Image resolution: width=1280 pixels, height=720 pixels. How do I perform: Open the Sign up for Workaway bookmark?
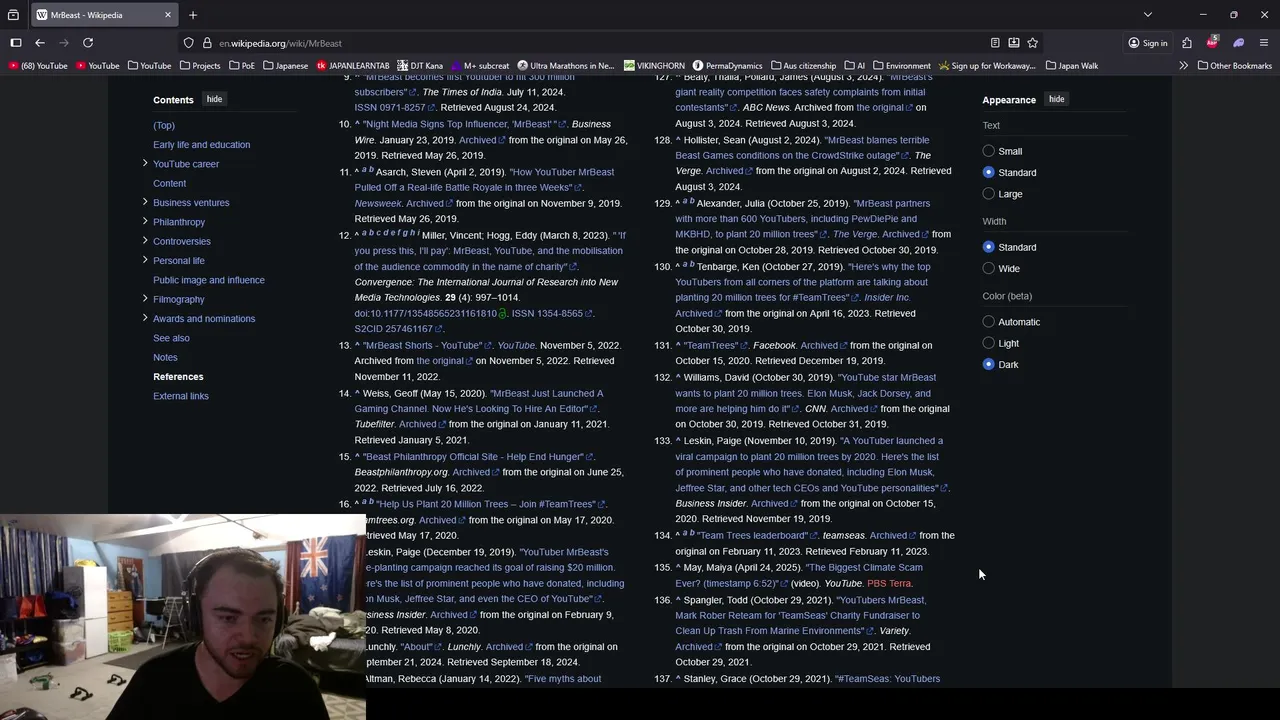[x=986, y=66]
